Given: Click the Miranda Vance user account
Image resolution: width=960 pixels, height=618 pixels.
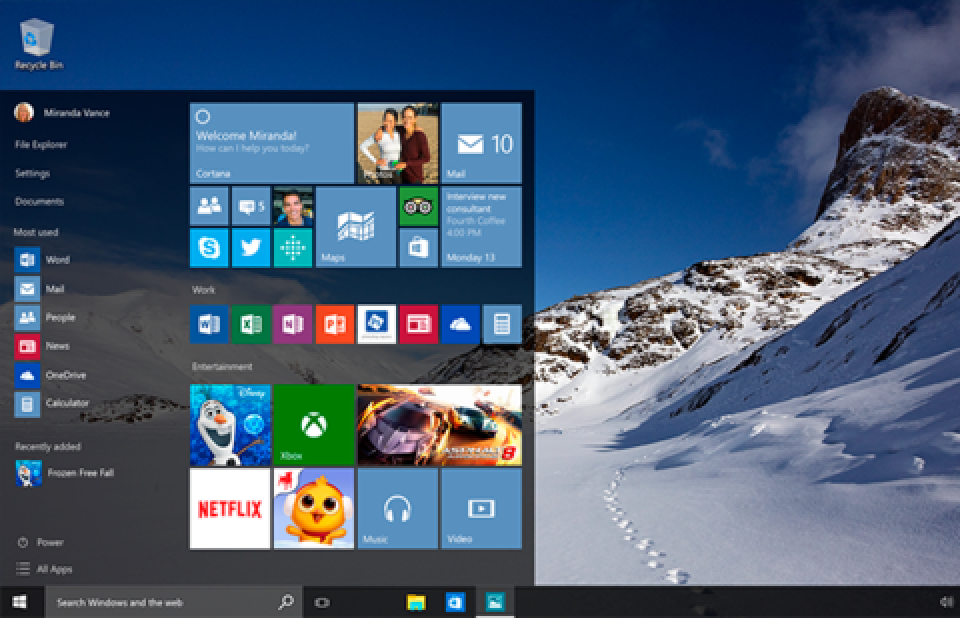Looking at the screenshot, I should [62, 113].
